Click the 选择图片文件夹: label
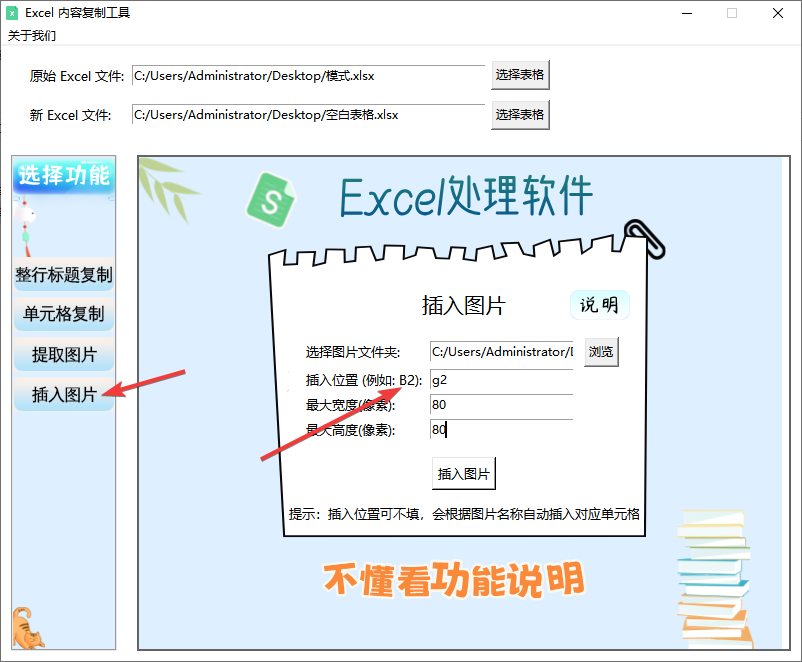This screenshot has width=802, height=662. [x=353, y=352]
